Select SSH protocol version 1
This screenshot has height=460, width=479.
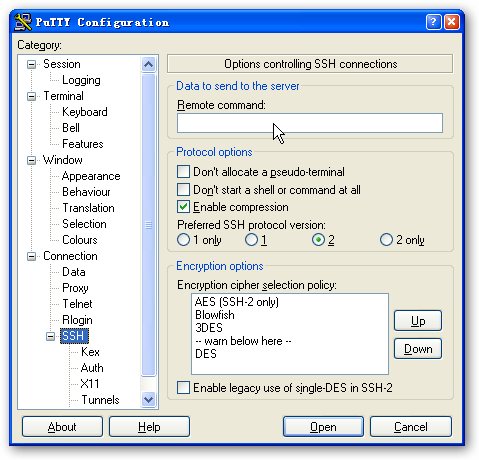pyautogui.click(x=251, y=240)
